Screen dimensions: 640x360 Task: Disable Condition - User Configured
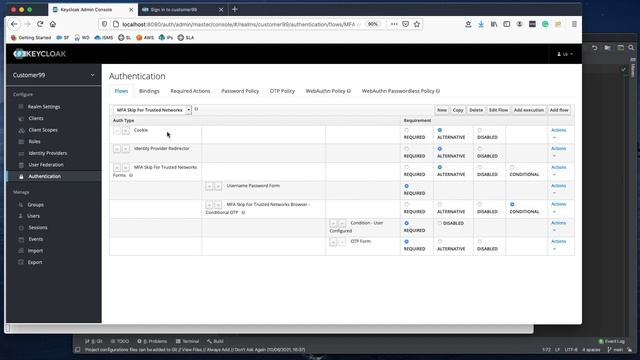(440, 223)
